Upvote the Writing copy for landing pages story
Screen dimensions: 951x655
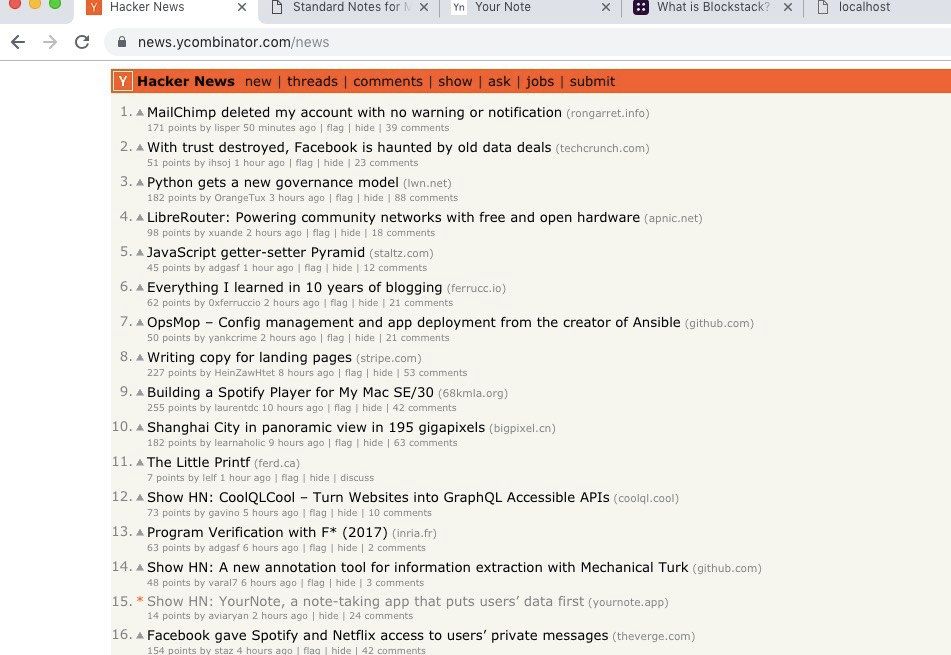[x=140, y=357]
